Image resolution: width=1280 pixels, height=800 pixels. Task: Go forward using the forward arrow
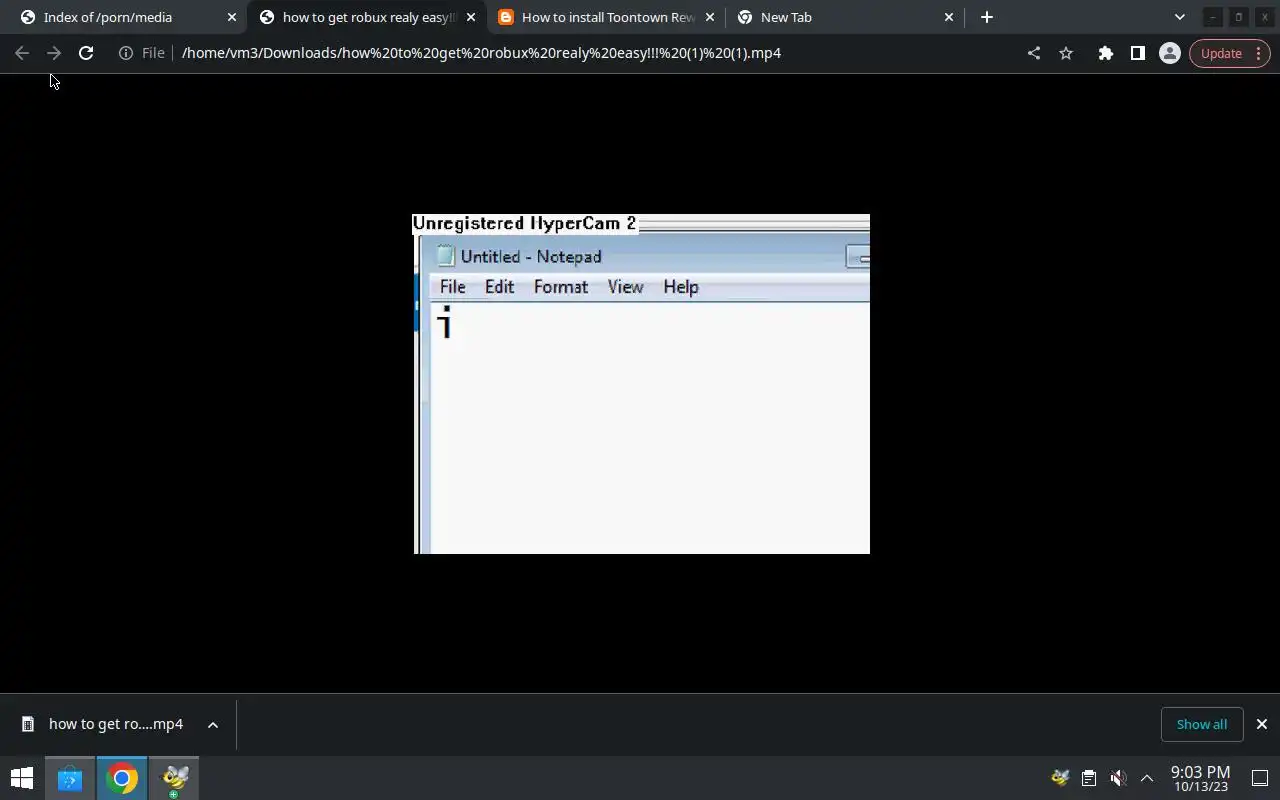click(54, 53)
